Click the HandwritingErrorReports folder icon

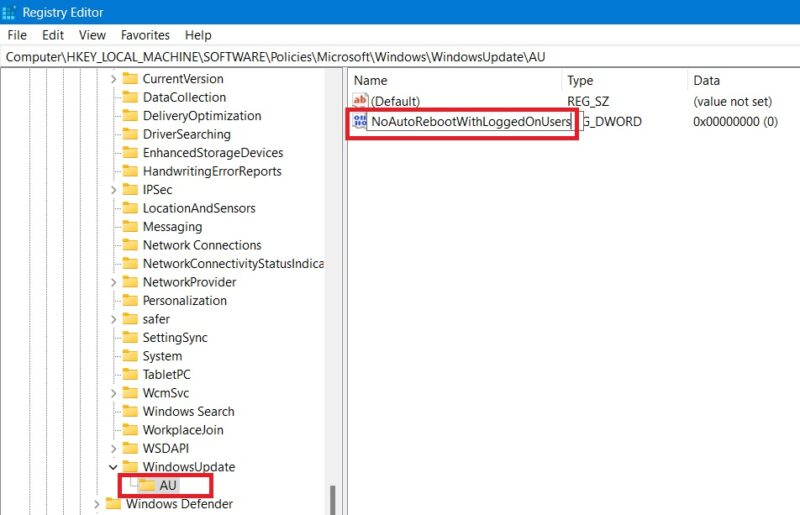(130, 171)
